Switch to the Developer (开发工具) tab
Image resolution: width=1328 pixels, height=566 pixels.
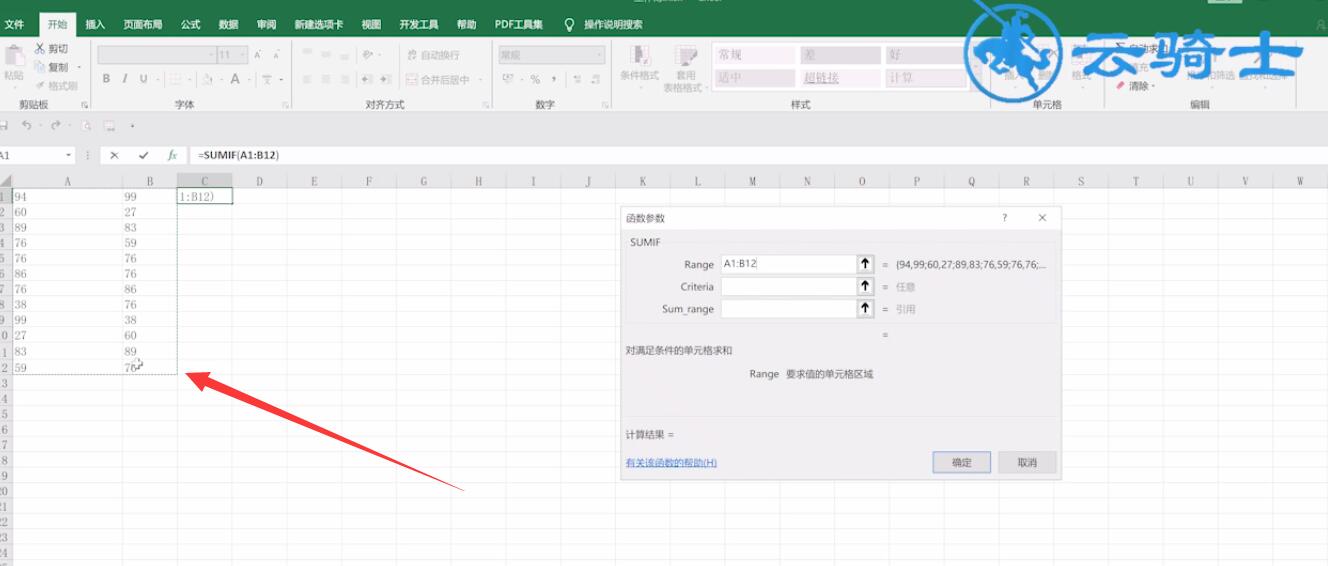click(418, 24)
